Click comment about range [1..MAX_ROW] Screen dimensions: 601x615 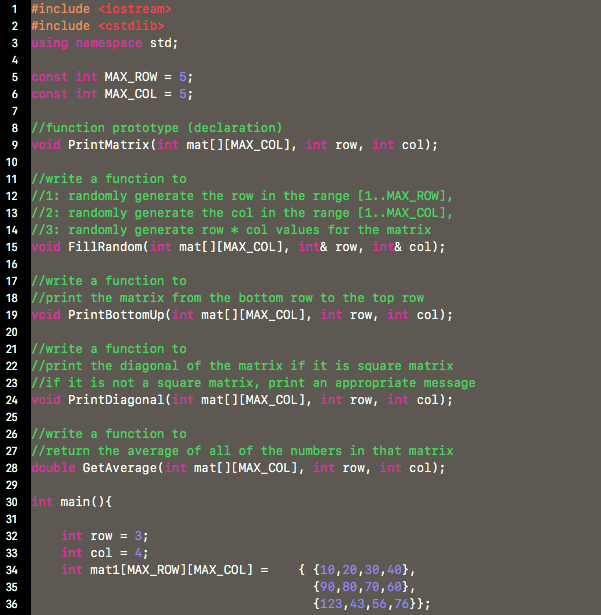(242, 196)
